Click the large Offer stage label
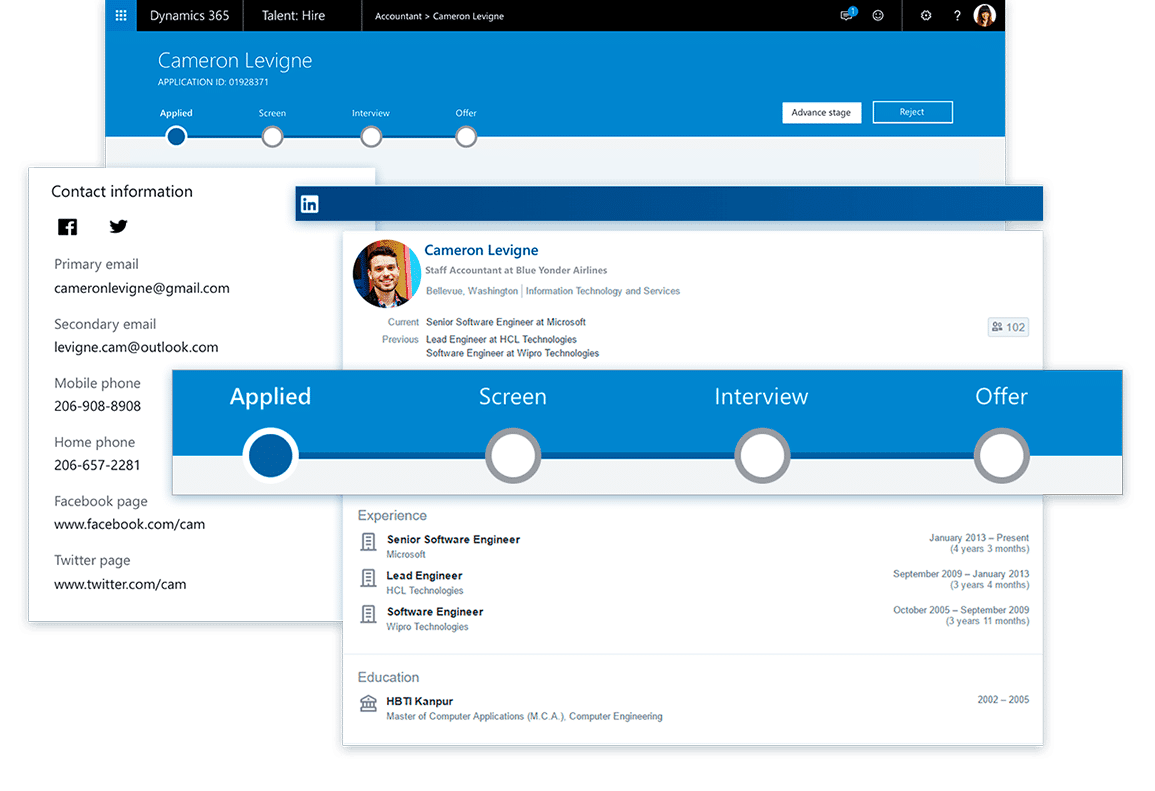The height and width of the screenshot is (791, 1155). (x=1001, y=397)
